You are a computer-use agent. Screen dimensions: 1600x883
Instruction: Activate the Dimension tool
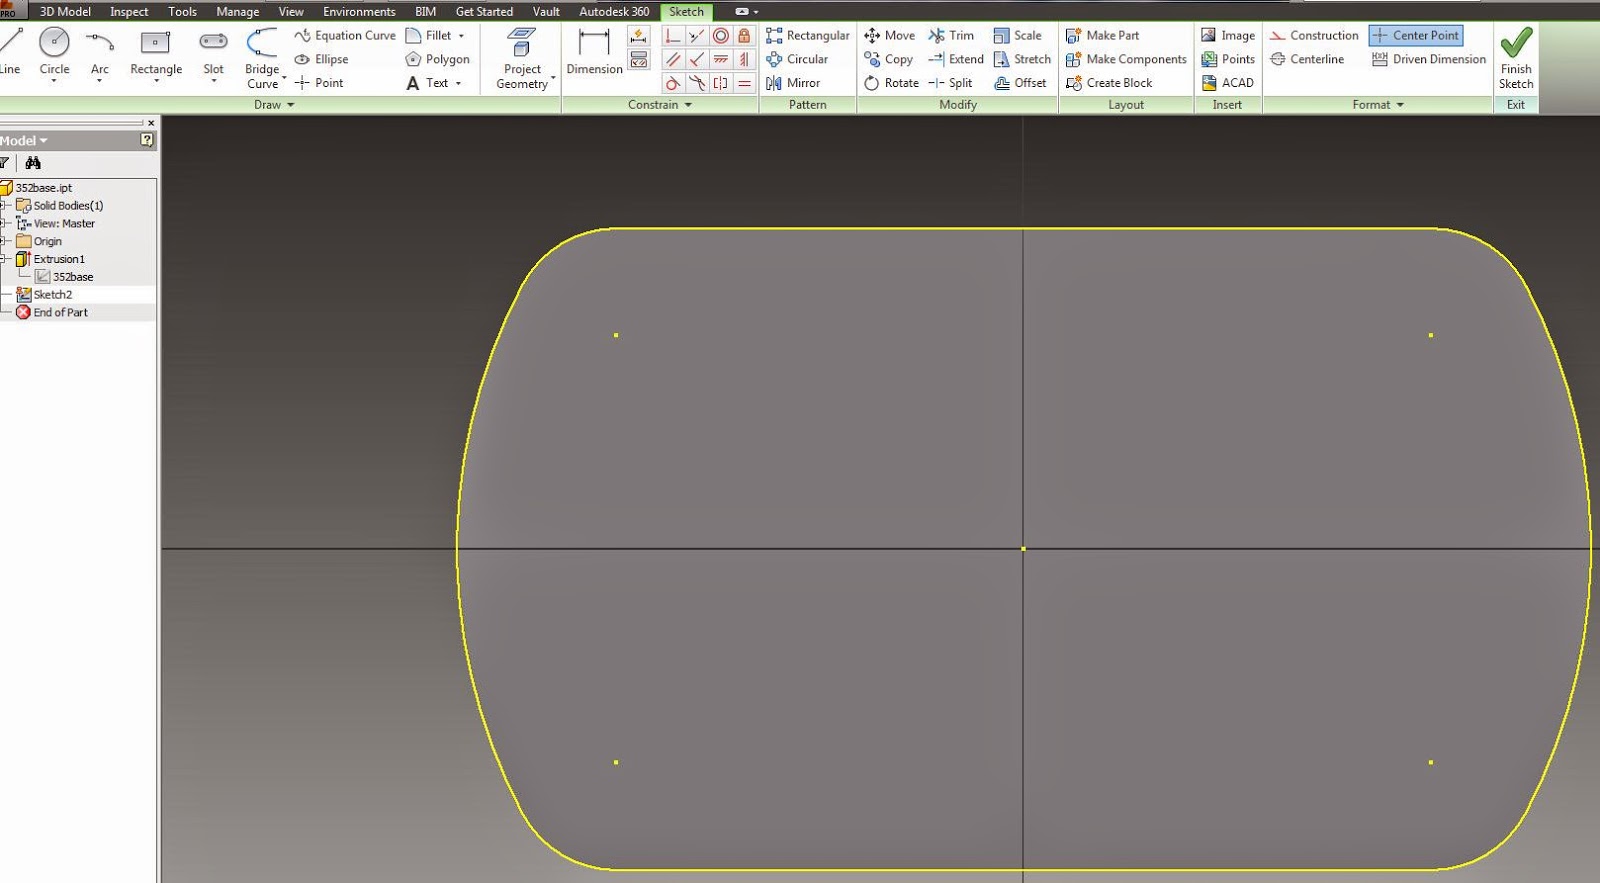pyautogui.click(x=594, y=52)
